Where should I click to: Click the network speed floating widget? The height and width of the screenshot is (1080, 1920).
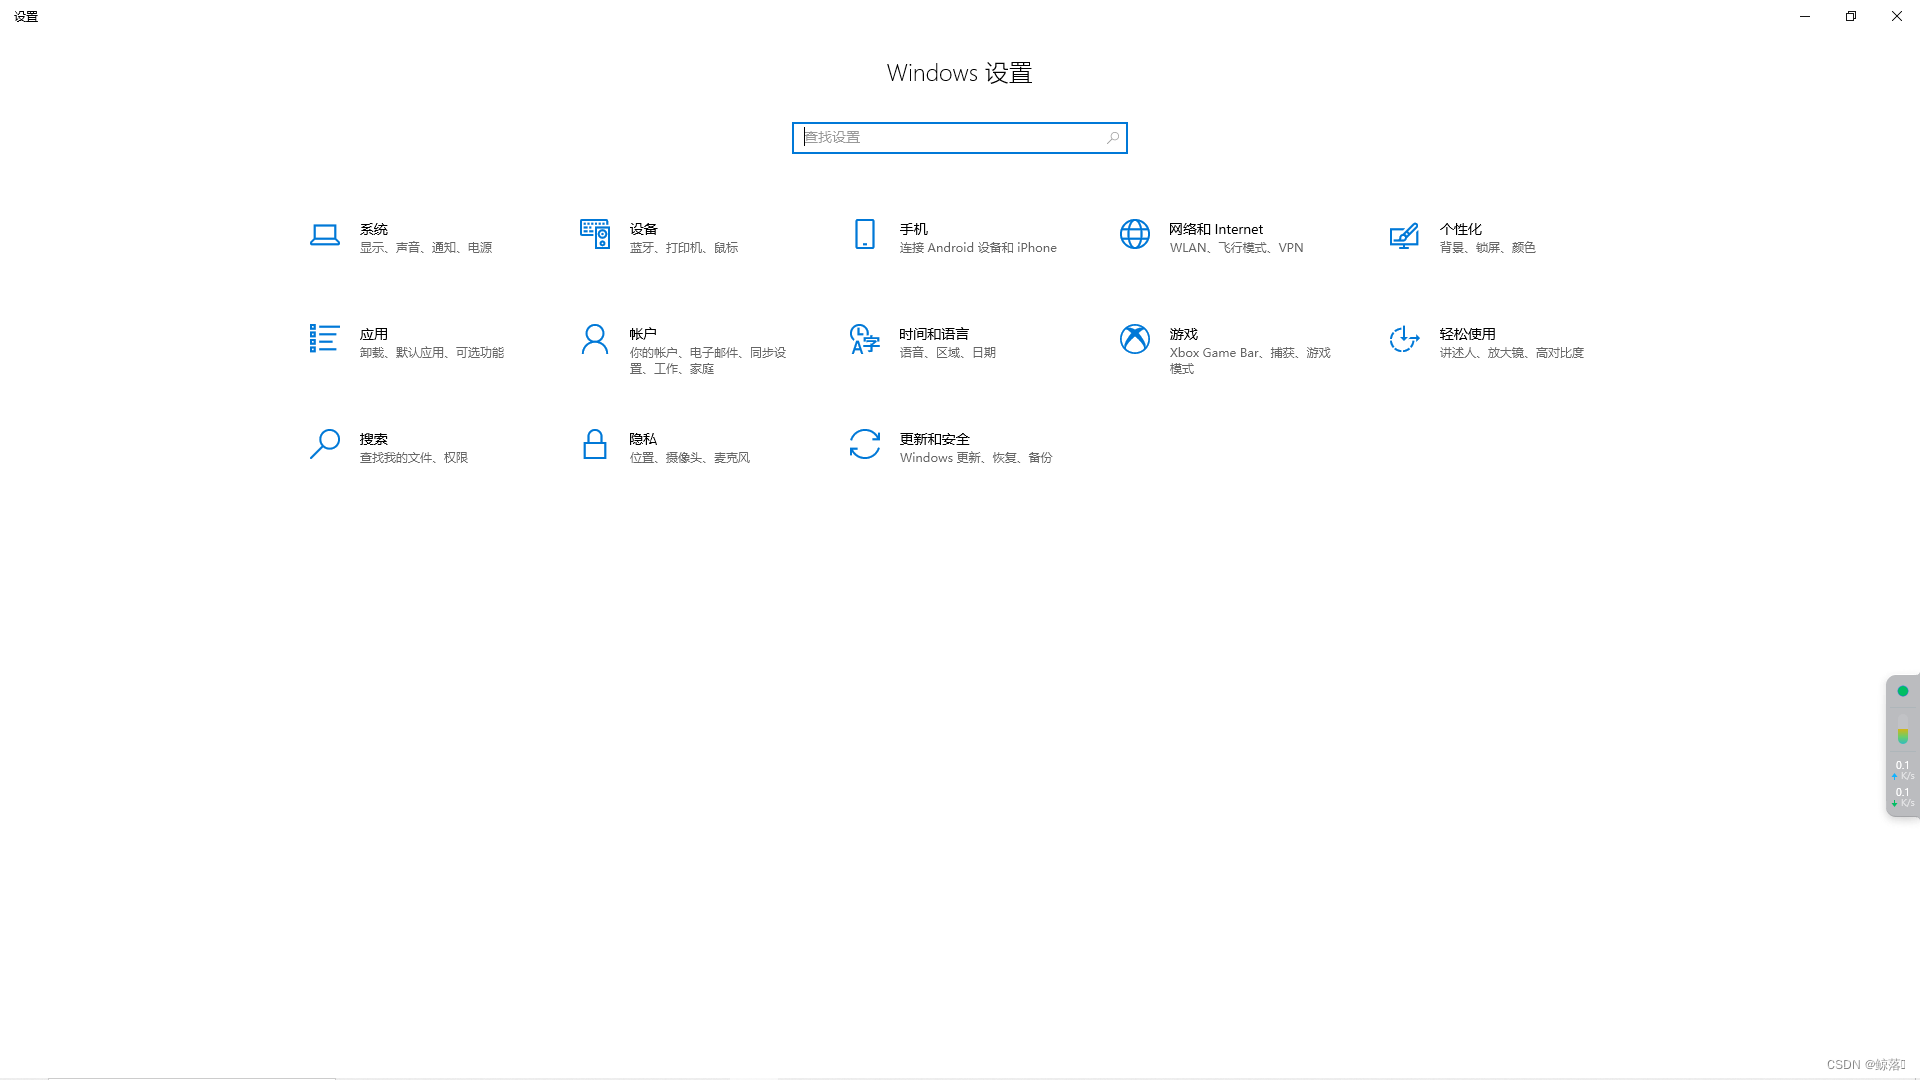point(1903,783)
